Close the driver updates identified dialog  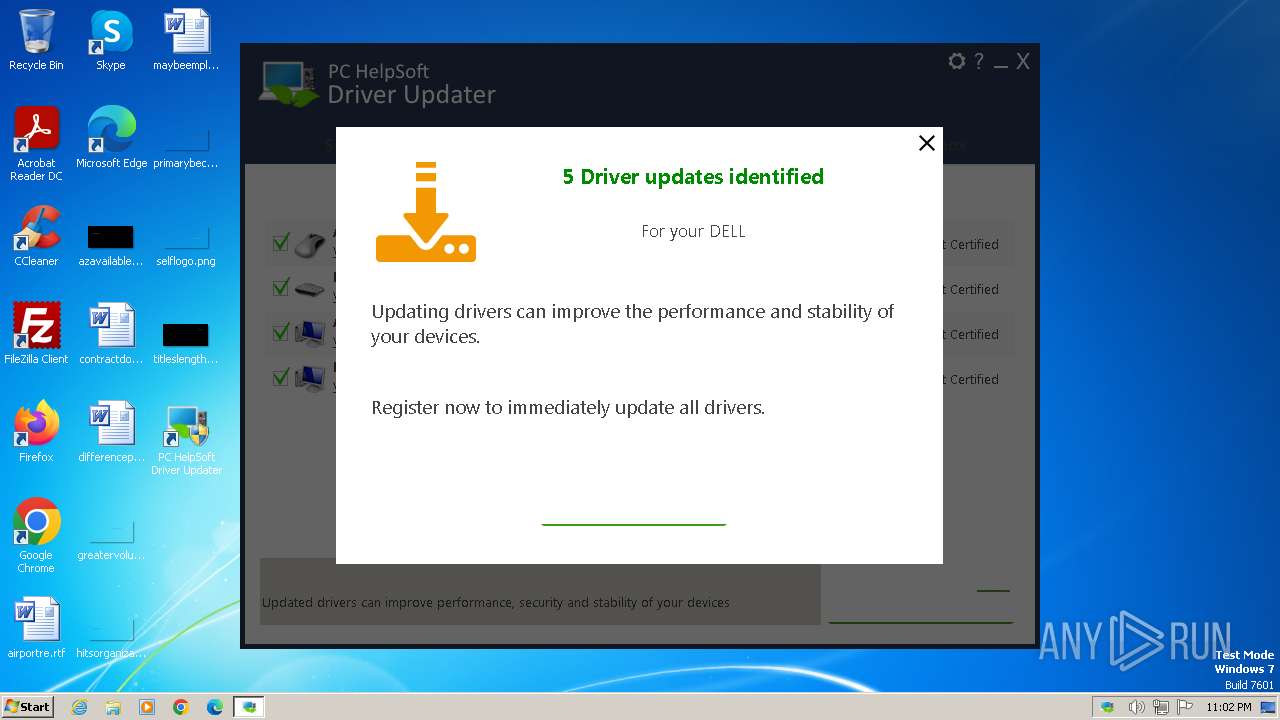pos(927,143)
